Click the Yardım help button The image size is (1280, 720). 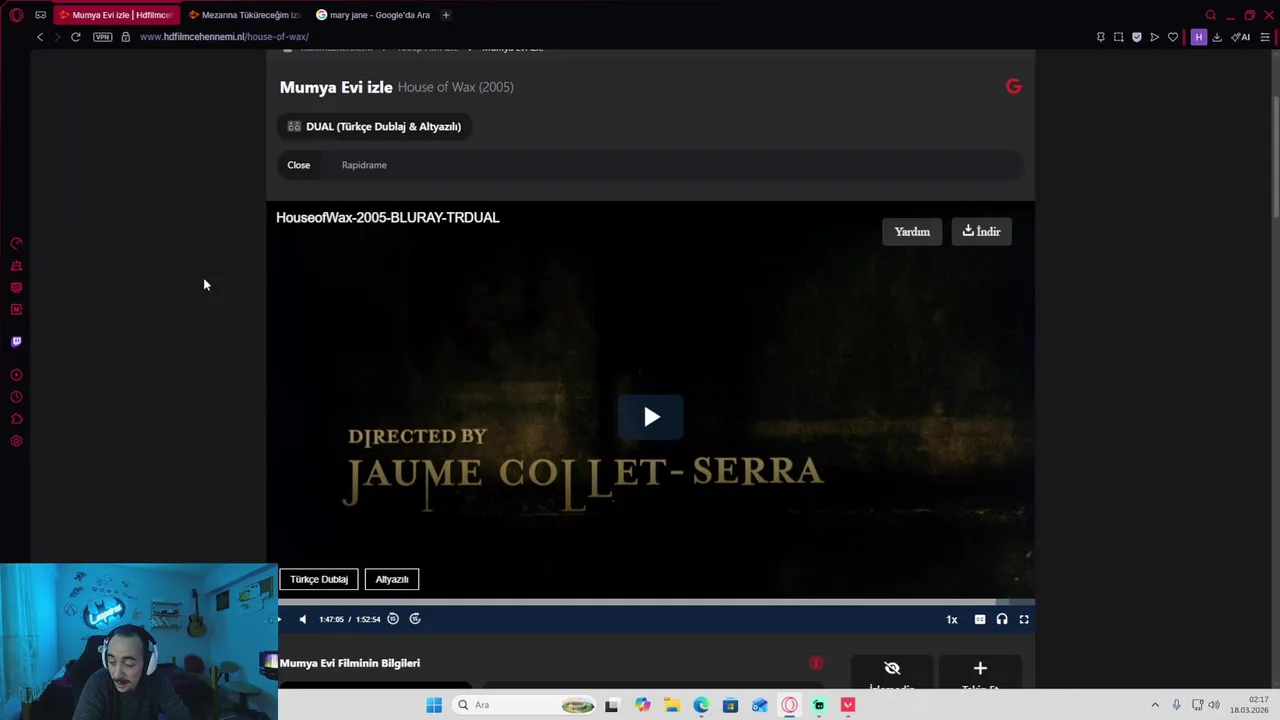coord(912,232)
